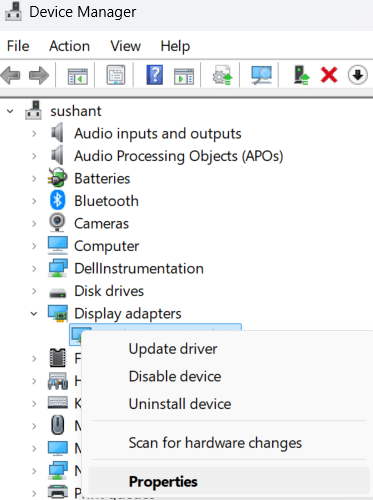Click the Forward arrow toolbar icon
Screen dimensions: 373x500
[x=39, y=75]
